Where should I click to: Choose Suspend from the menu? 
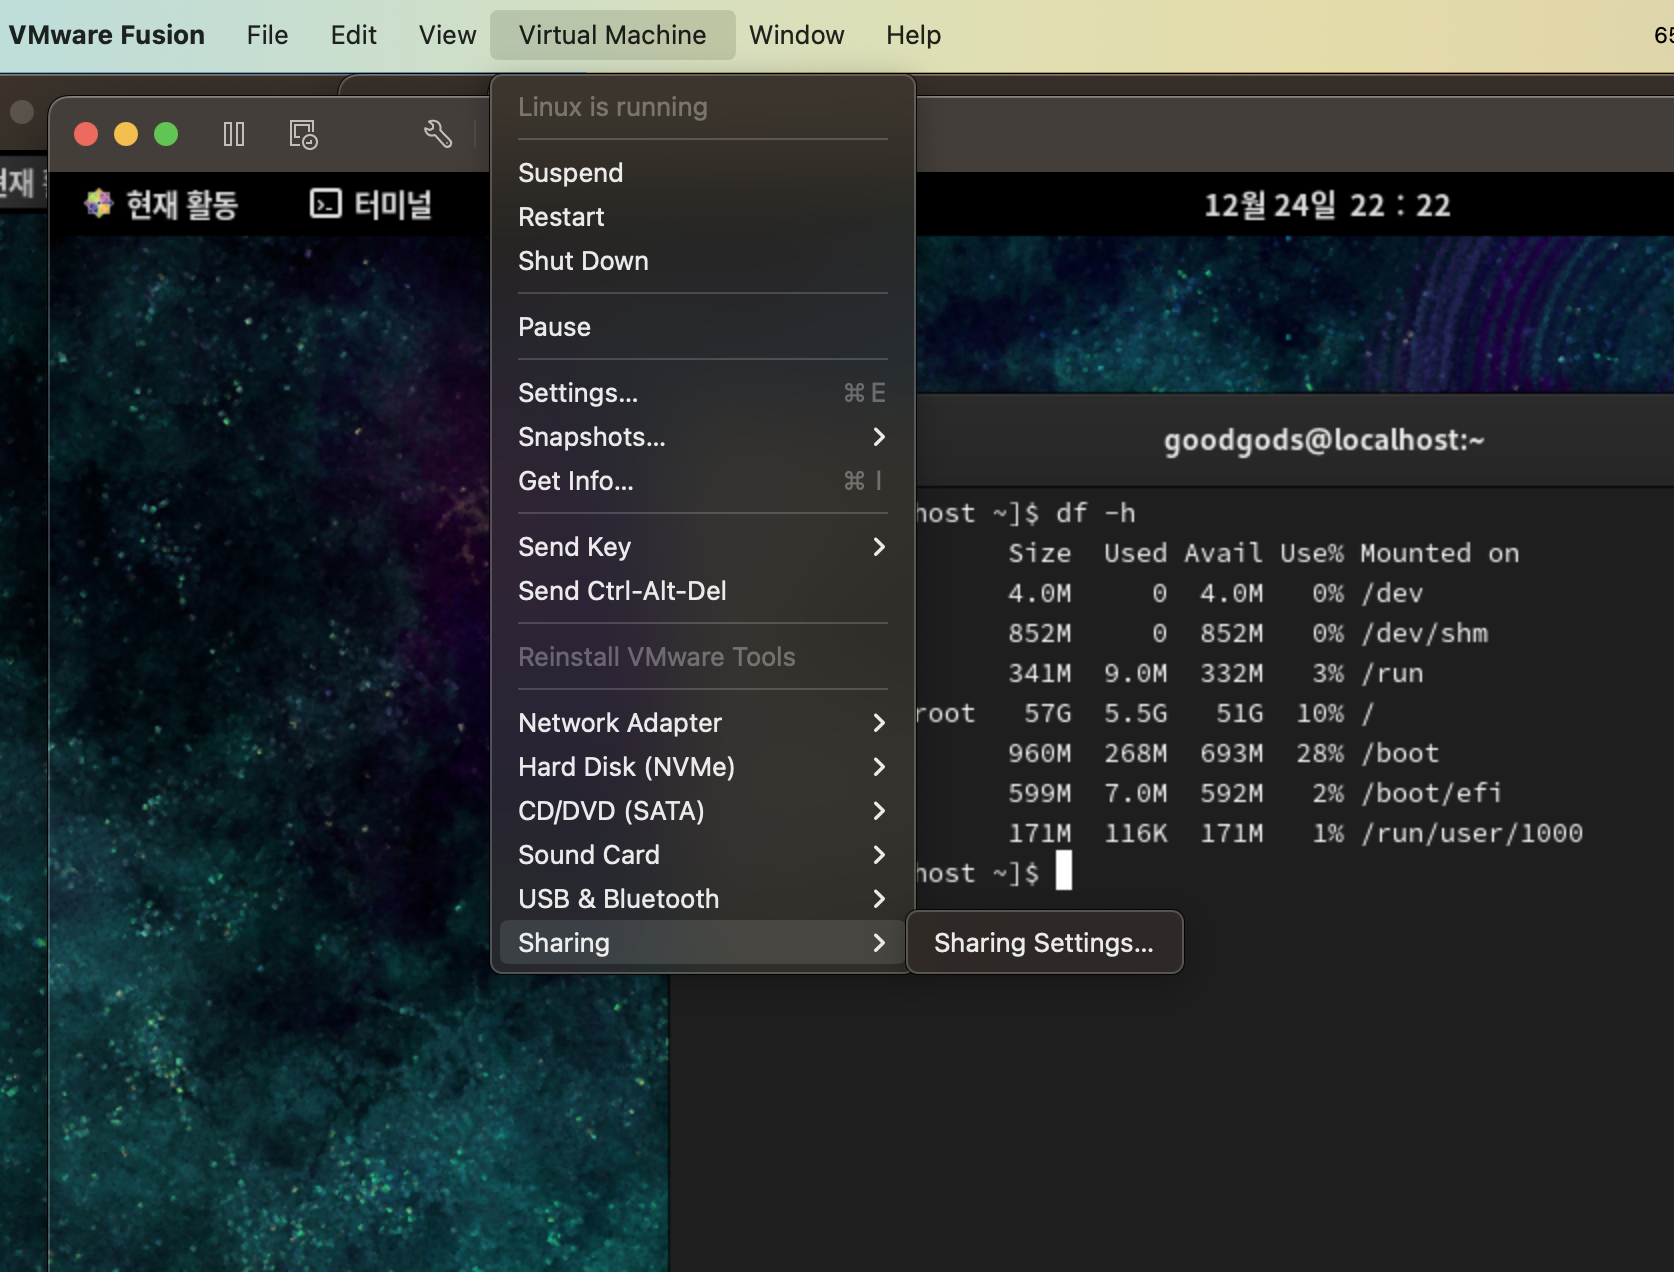(703, 173)
